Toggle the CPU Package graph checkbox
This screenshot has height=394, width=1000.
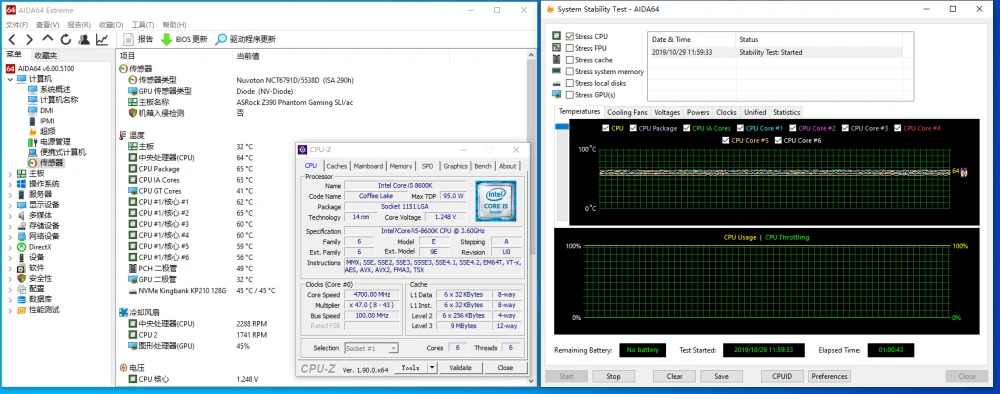(x=633, y=128)
